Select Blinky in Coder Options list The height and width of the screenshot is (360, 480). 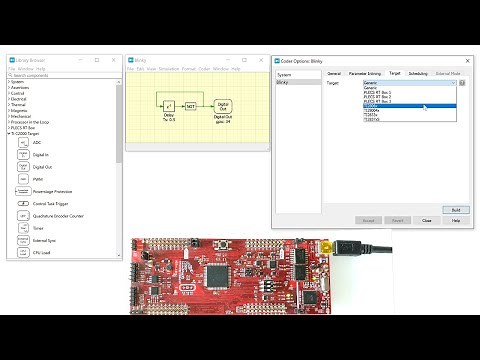[x=298, y=82]
